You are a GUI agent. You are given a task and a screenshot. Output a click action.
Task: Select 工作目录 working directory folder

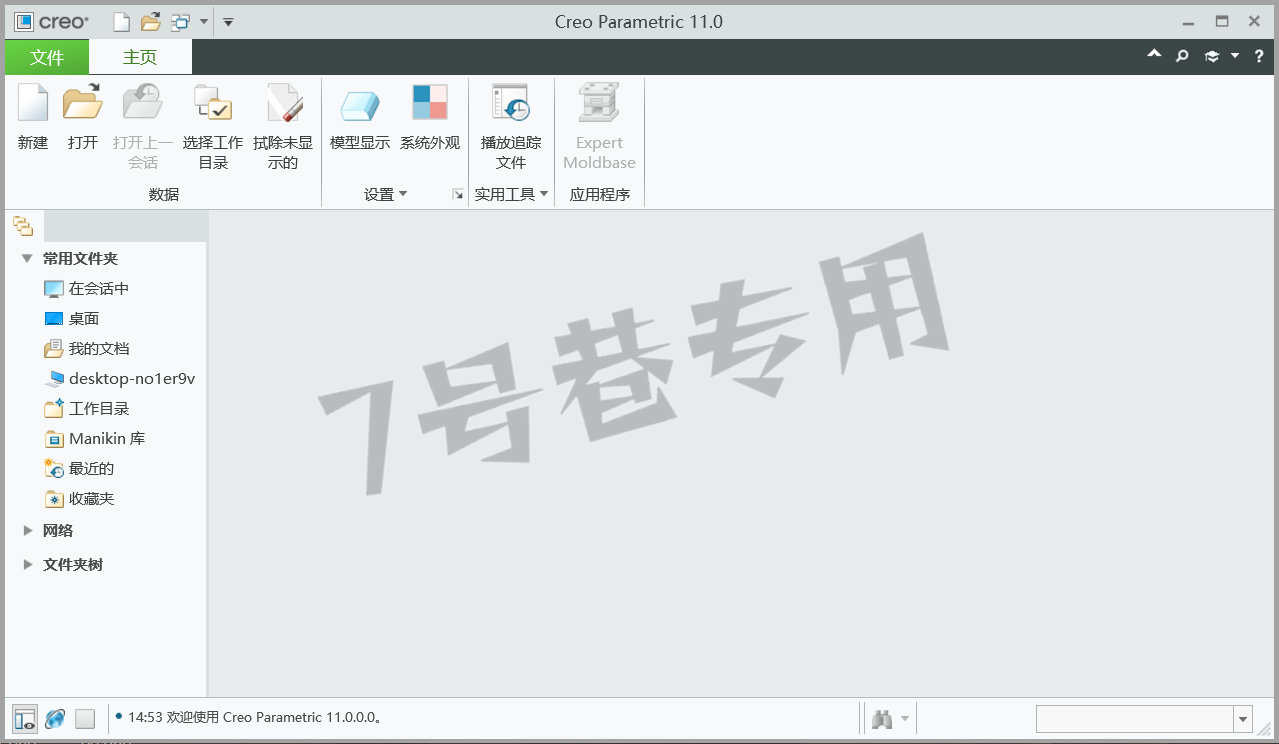[x=86, y=408]
